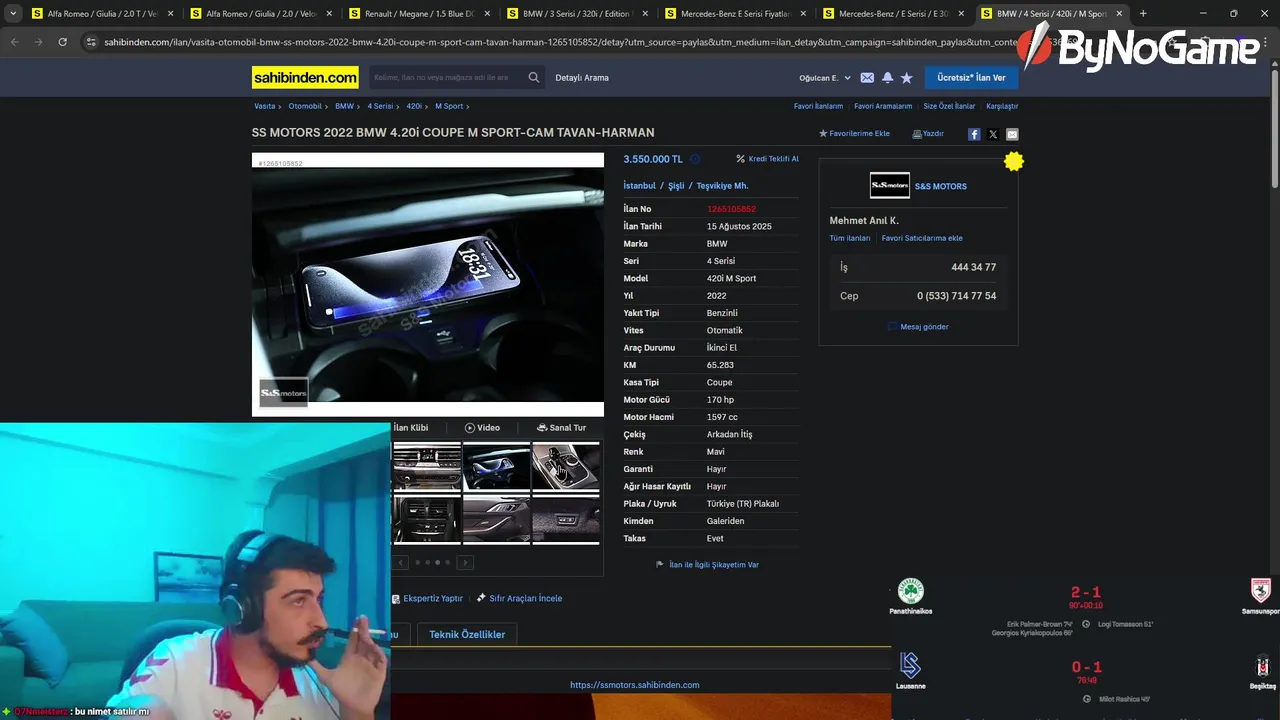Click the Otomobil breadcrumb
Screen dimensions: 1280x720
pos(305,106)
